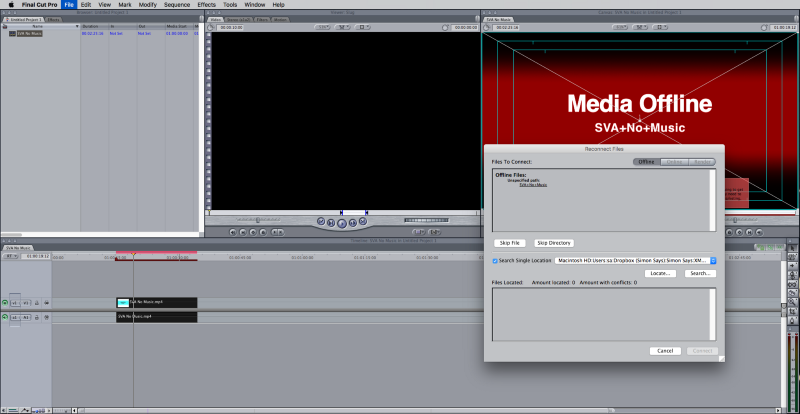Select the Zoom magnifier tool
Image resolution: width=800 pixels, height=414 pixels.
(792, 302)
